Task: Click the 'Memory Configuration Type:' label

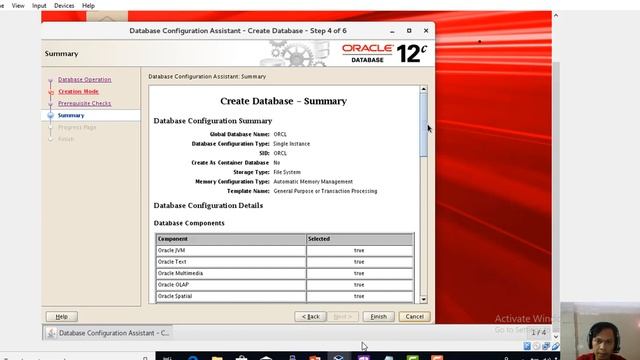Action: 232,182
